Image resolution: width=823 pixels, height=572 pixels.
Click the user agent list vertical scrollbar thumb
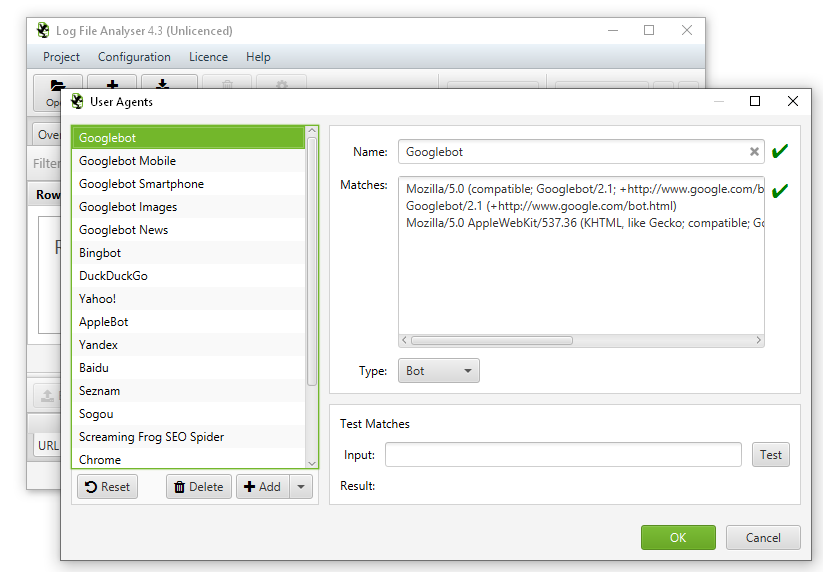[x=312, y=261]
